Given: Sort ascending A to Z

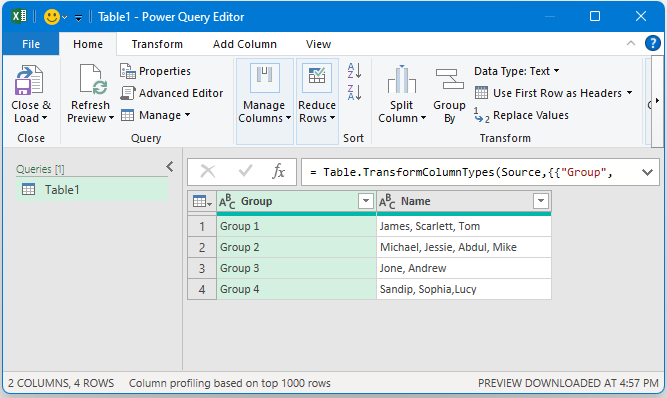Looking at the screenshot, I should (354, 71).
